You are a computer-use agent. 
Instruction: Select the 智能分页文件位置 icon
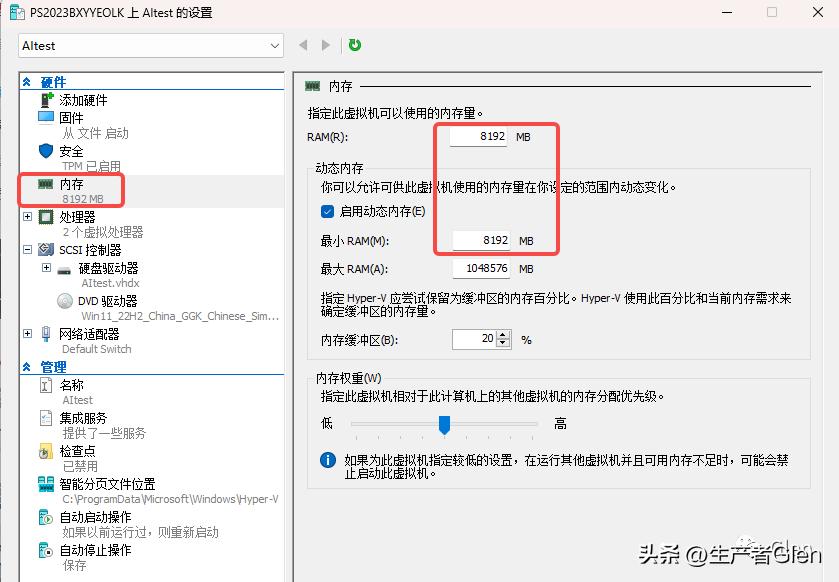(44, 482)
